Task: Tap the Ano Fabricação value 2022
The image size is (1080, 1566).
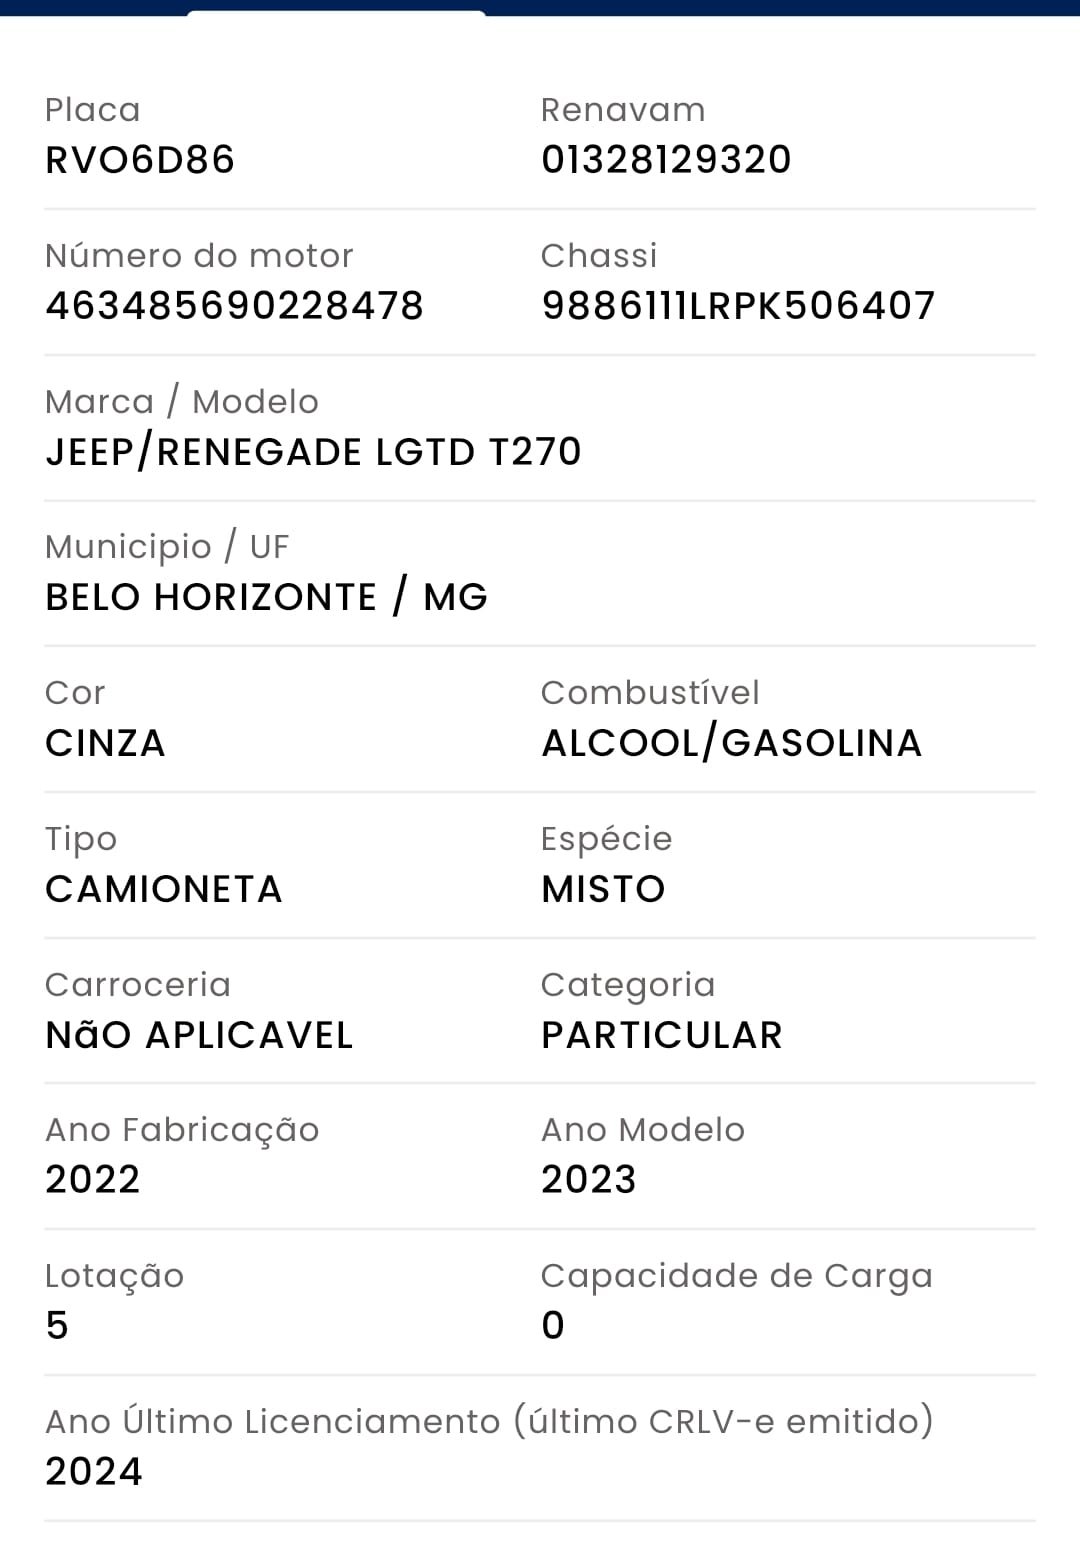Action: coord(93,1180)
